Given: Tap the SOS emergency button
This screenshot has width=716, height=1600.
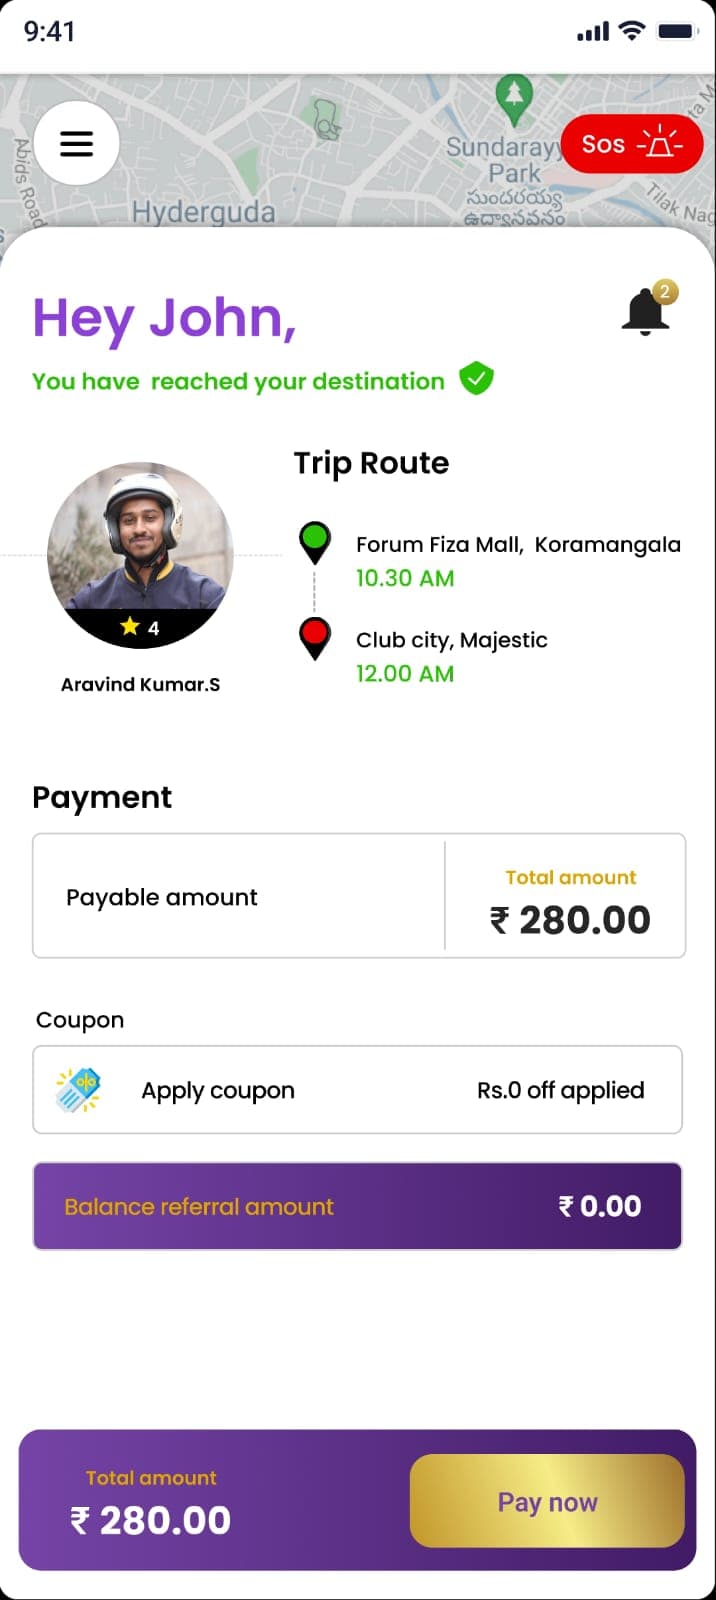Looking at the screenshot, I should tap(632, 144).
